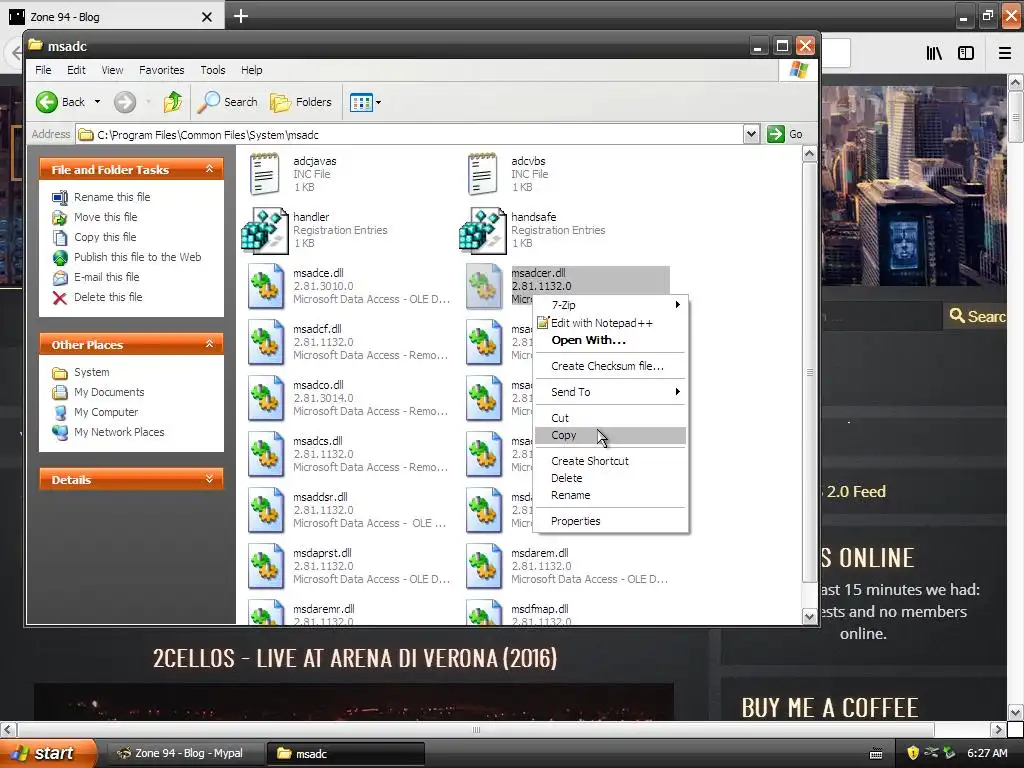The height and width of the screenshot is (768, 1024).
Task: Open the View menu
Action: [x=112, y=70]
